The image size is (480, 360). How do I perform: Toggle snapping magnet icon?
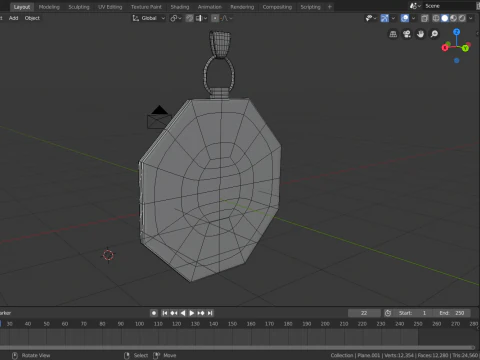[189, 18]
